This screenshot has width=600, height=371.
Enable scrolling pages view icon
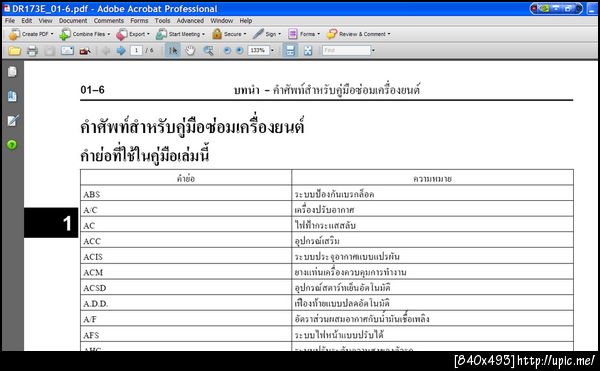(x=290, y=50)
